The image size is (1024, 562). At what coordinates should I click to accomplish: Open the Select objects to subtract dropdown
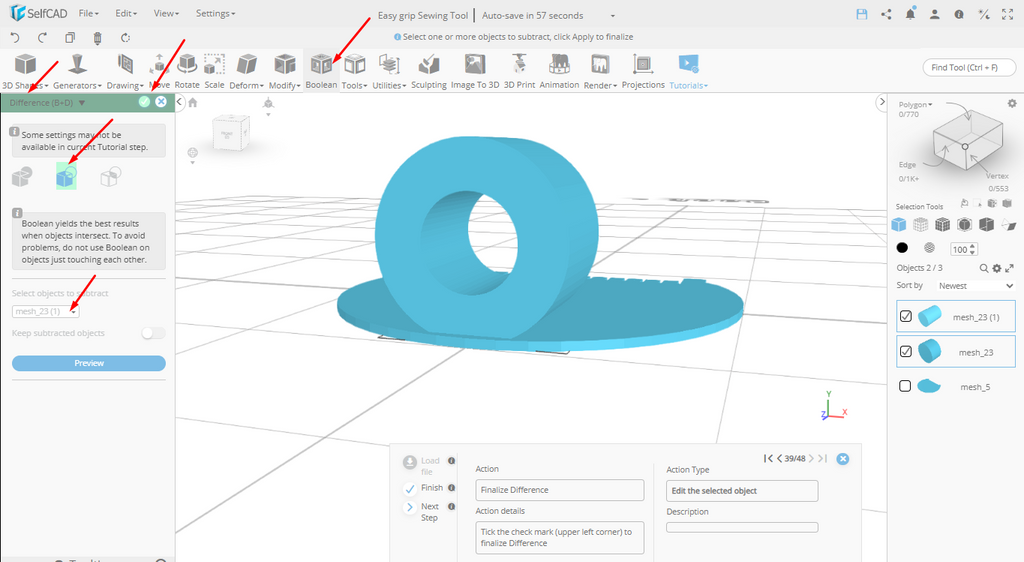tap(46, 311)
